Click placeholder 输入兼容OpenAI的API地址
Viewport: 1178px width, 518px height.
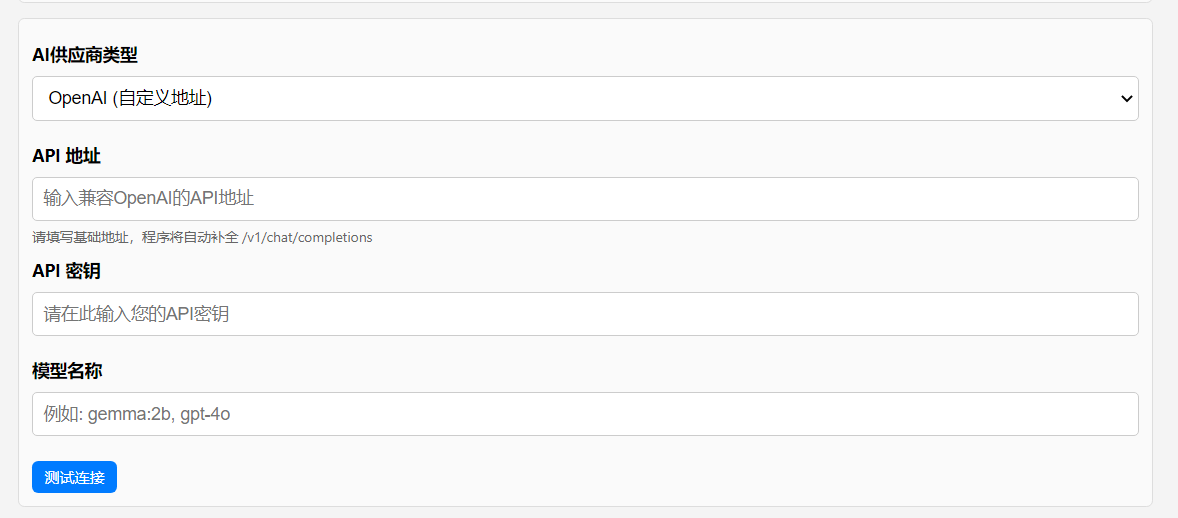point(149,198)
